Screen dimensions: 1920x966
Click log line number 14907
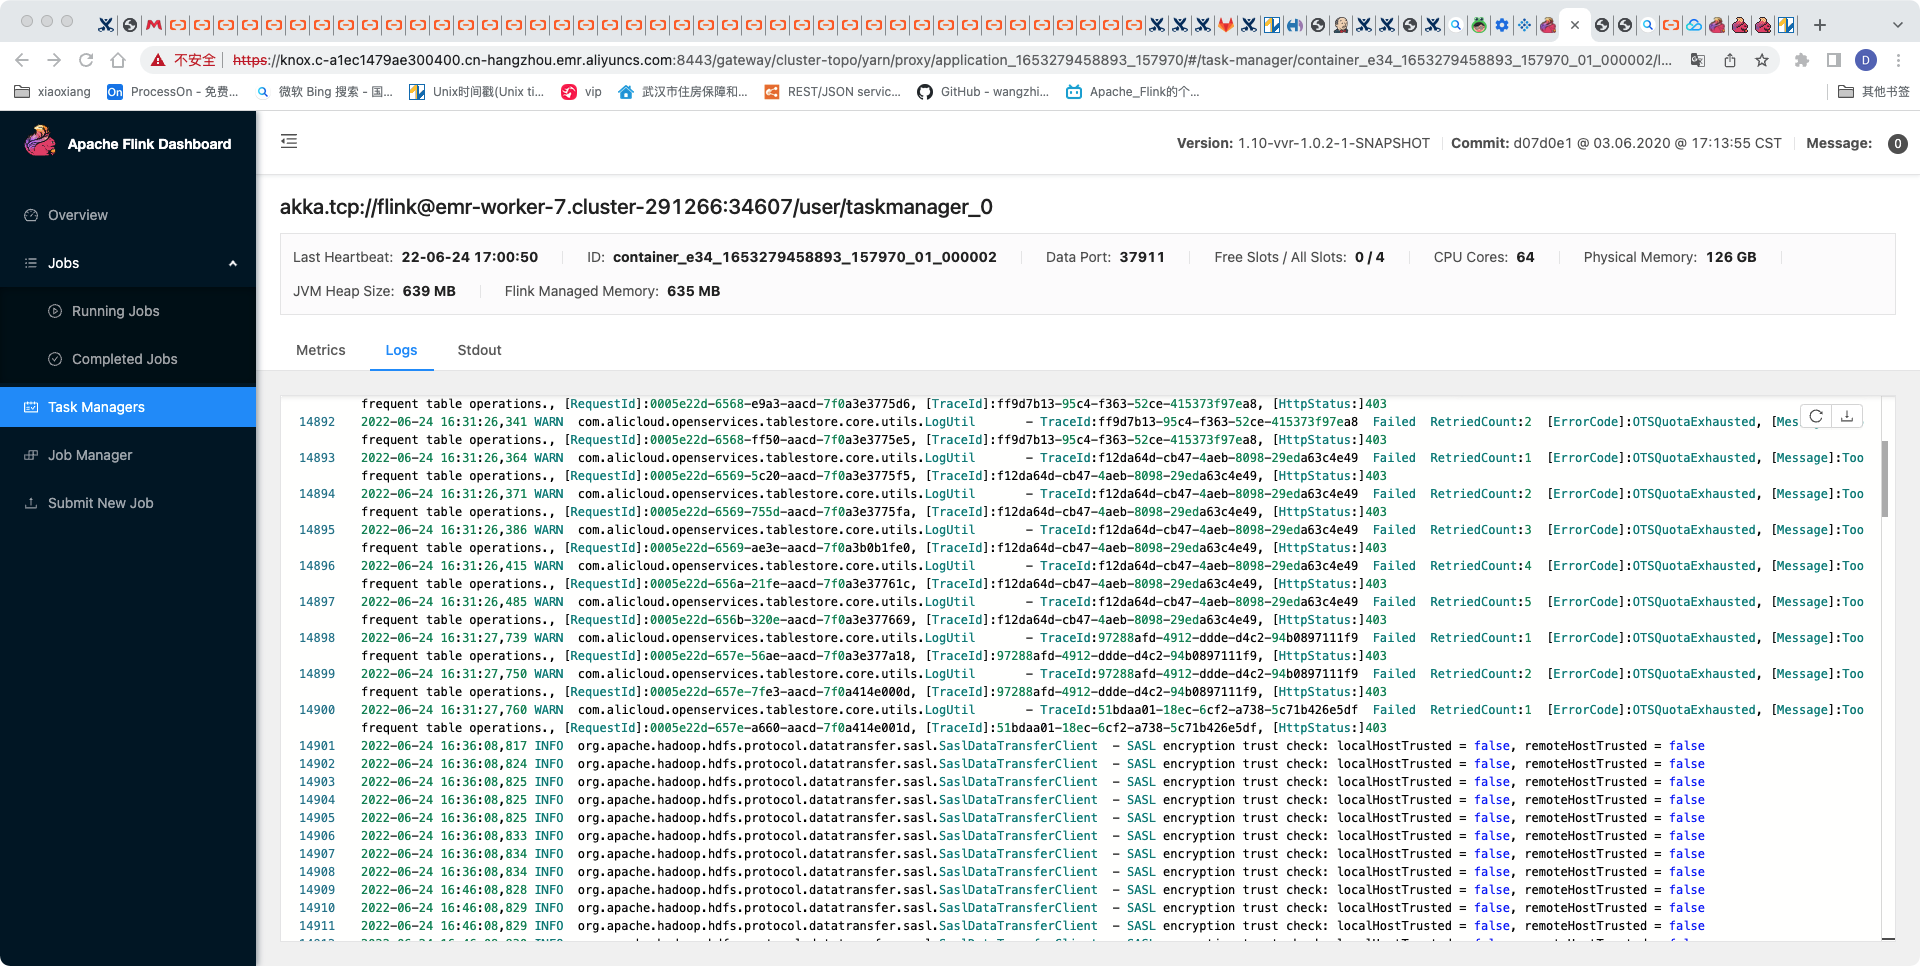coord(317,854)
